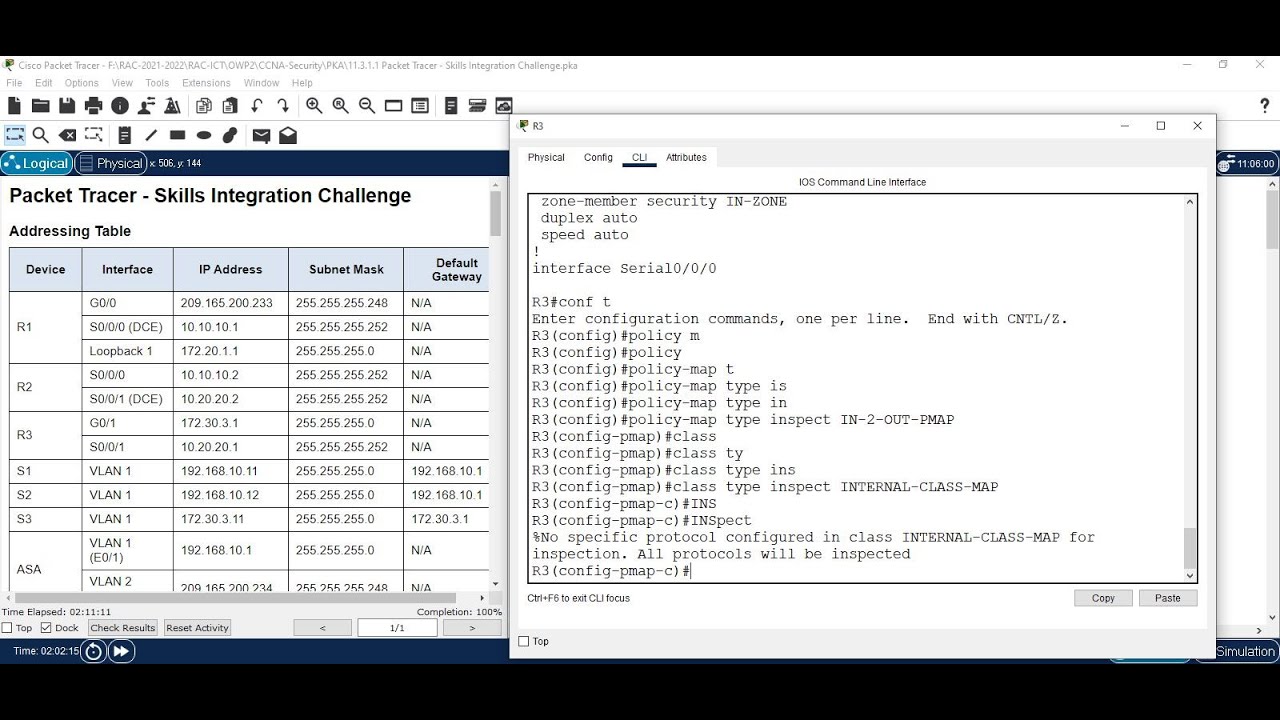Open the Edit menu
Viewport: 1280px width, 720px height.
(x=44, y=83)
